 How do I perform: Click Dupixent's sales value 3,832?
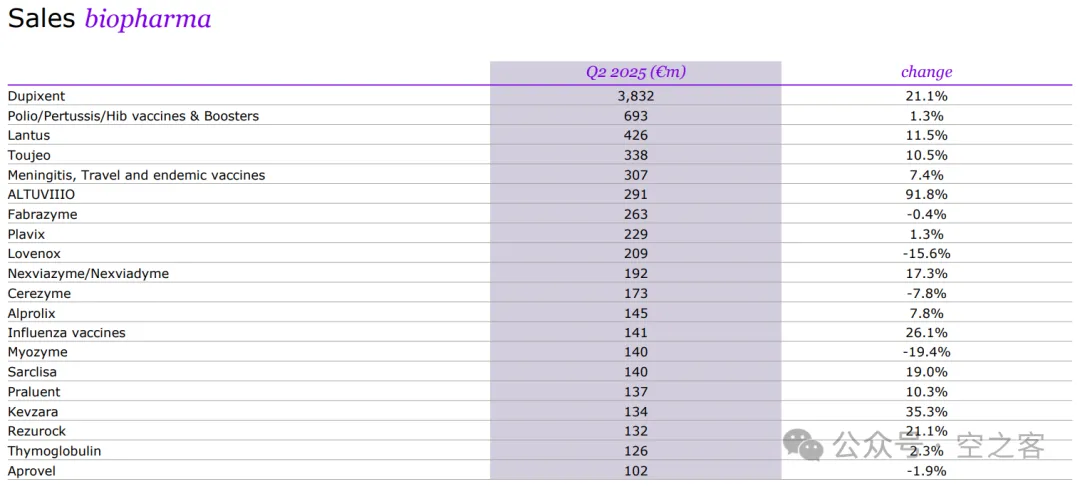[635, 96]
